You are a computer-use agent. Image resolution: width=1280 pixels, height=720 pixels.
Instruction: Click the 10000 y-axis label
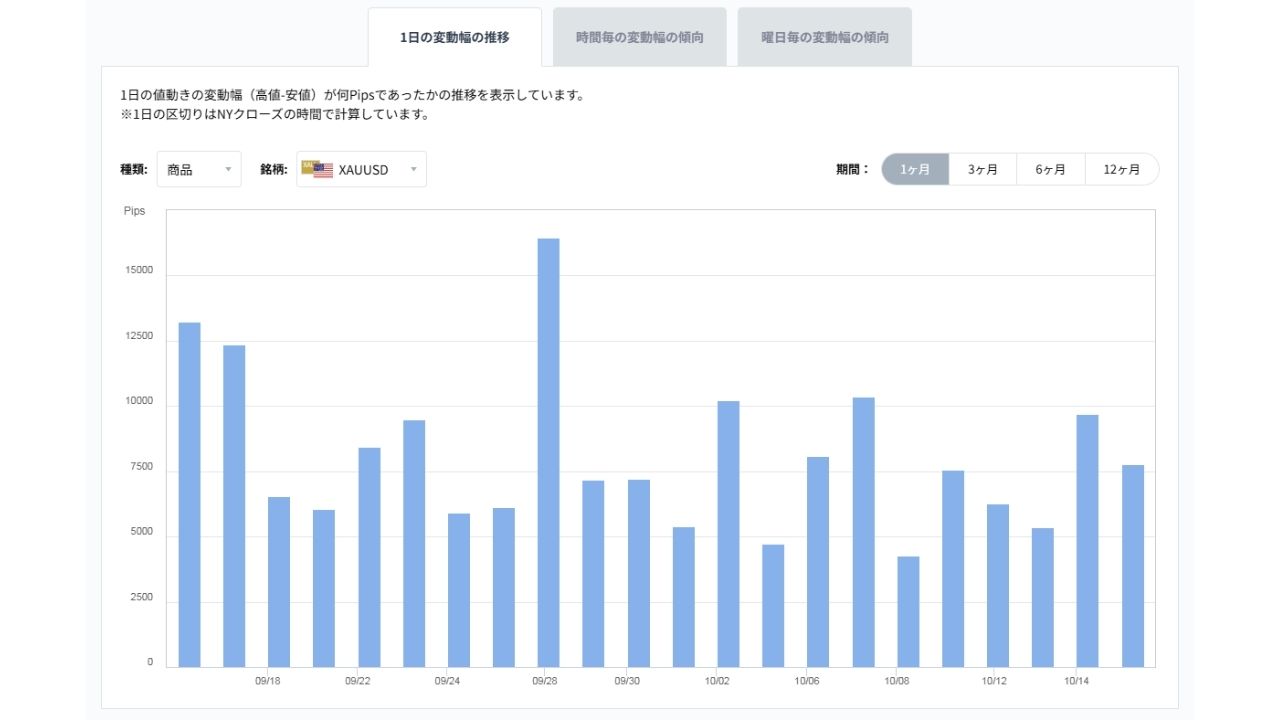[139, 402]
